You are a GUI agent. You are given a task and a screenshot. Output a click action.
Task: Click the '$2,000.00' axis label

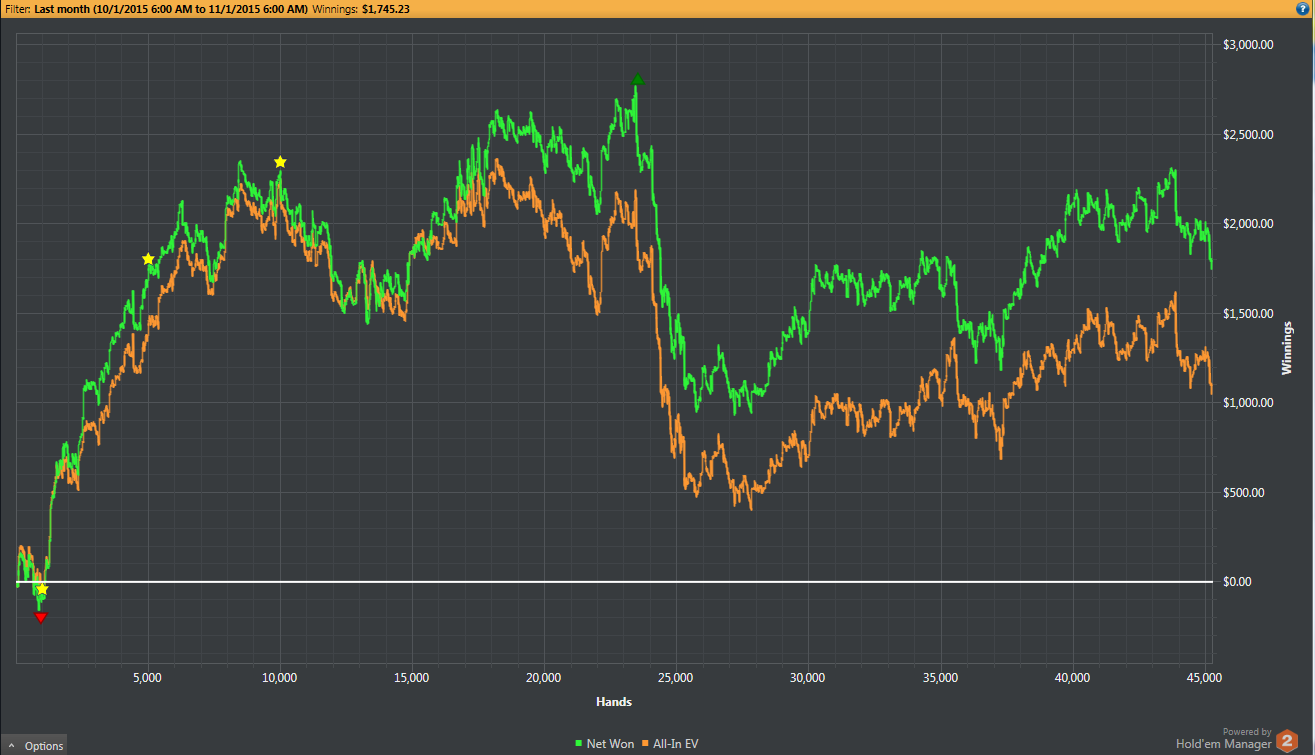[x=1248, y=224]
